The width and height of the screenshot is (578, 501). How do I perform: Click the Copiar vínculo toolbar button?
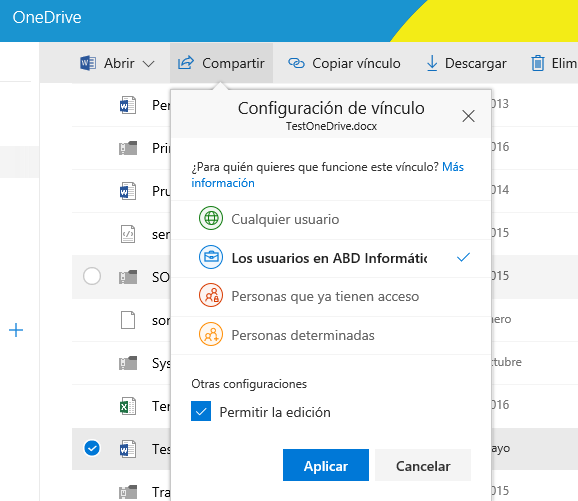pos(344,63)
